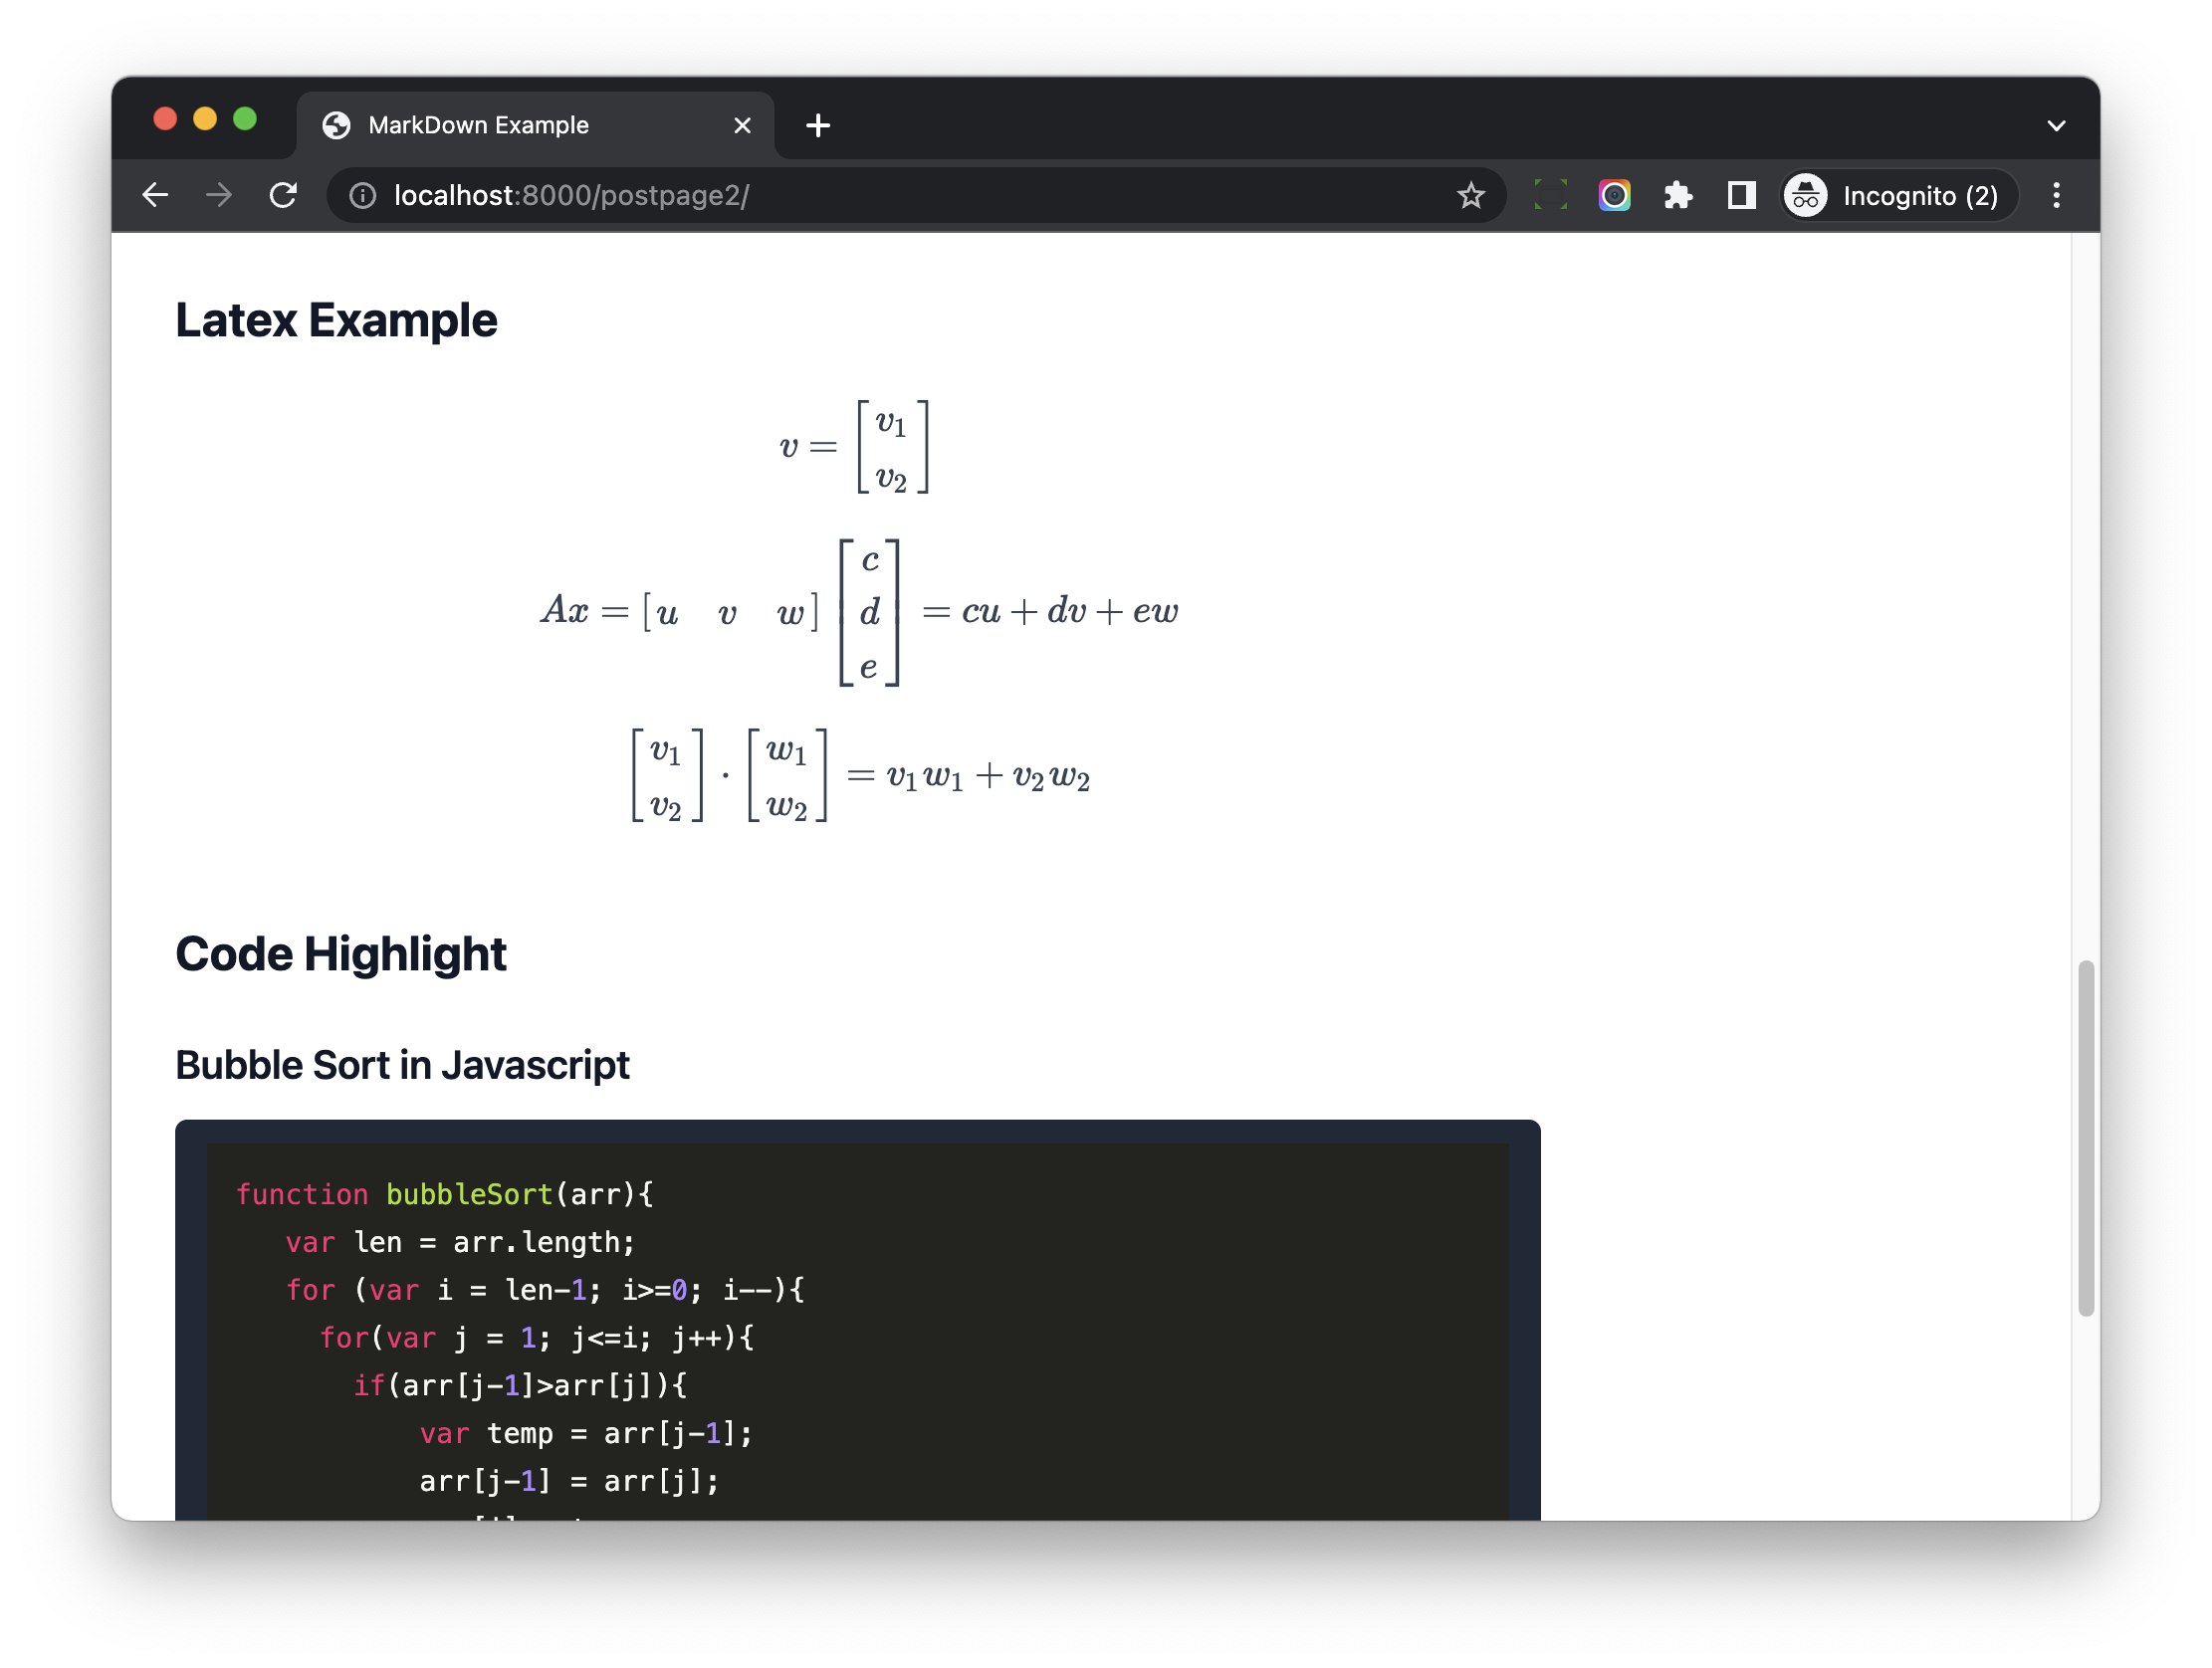
Task: Close the MarkDown Example tab
Action: point(742,125)
